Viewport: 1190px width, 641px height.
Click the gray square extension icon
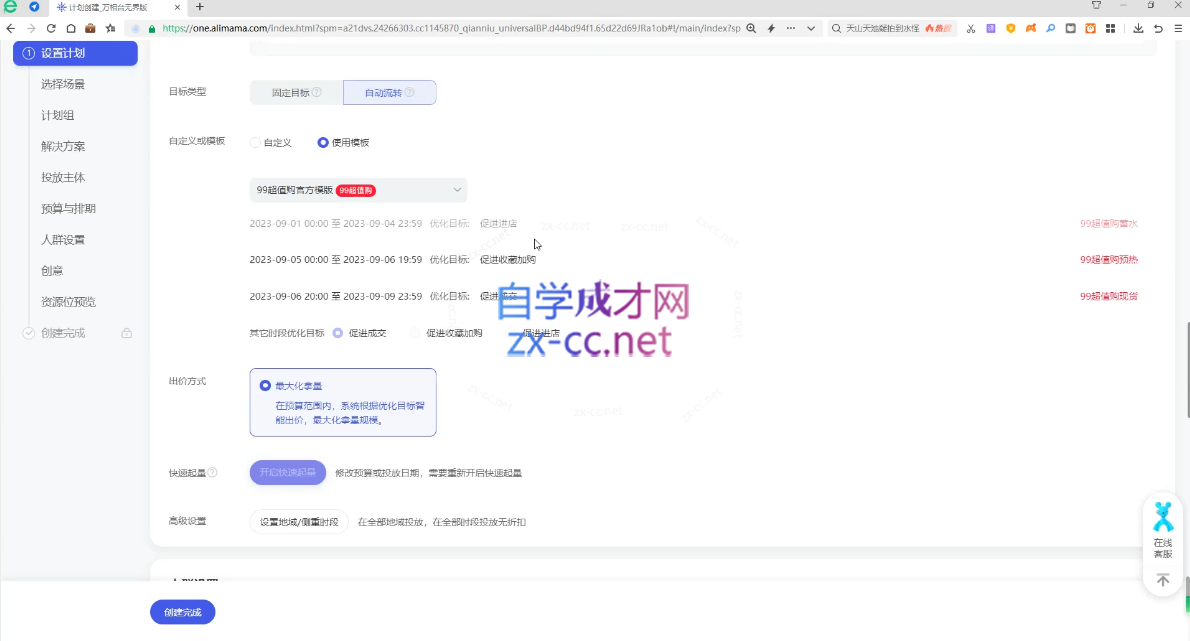(x=1070, y=28)
